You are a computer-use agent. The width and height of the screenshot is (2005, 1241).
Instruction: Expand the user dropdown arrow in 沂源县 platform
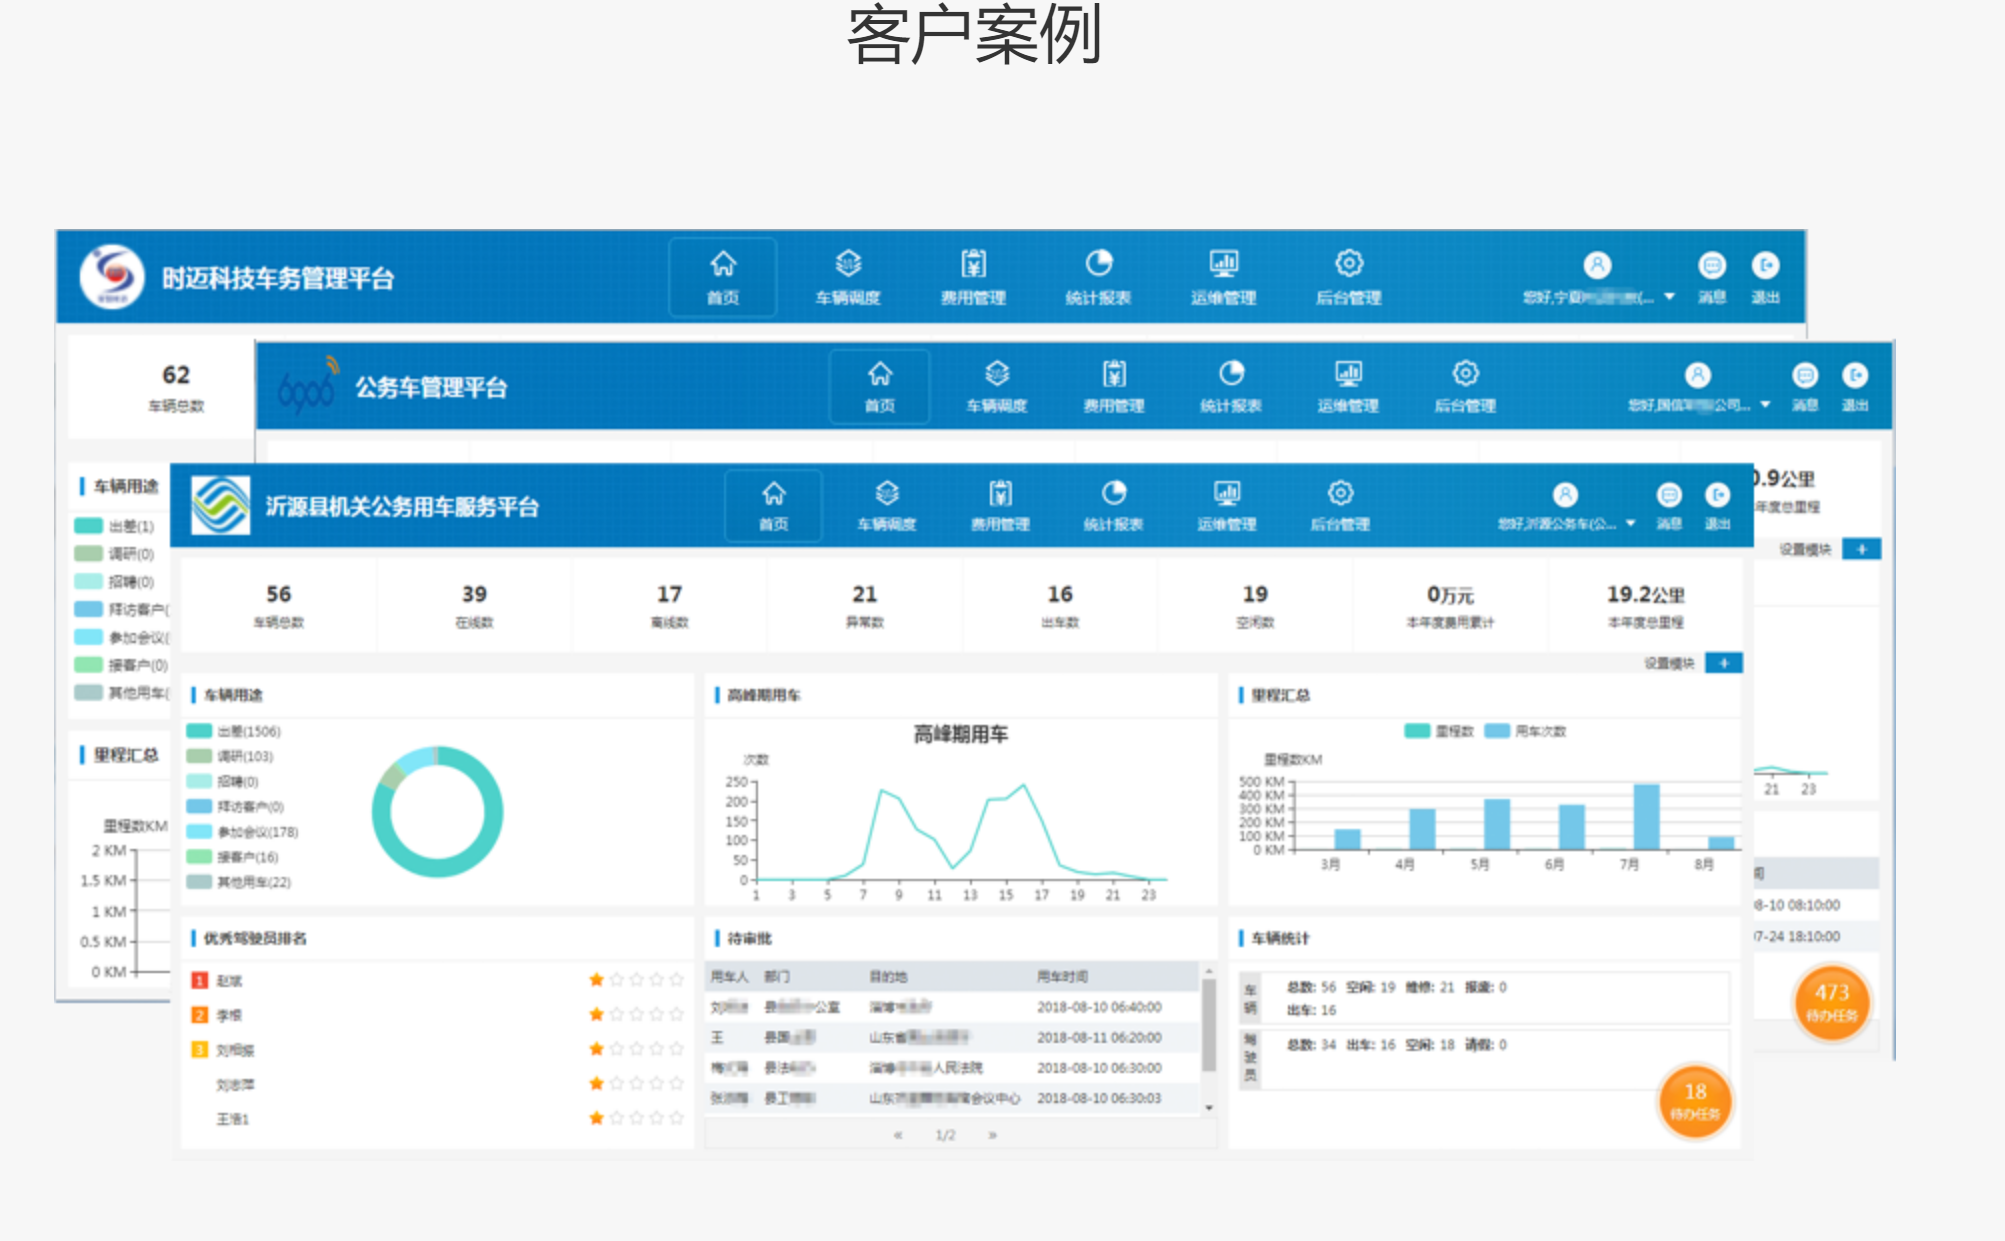pyautogui.click(x=1631, y=523)
